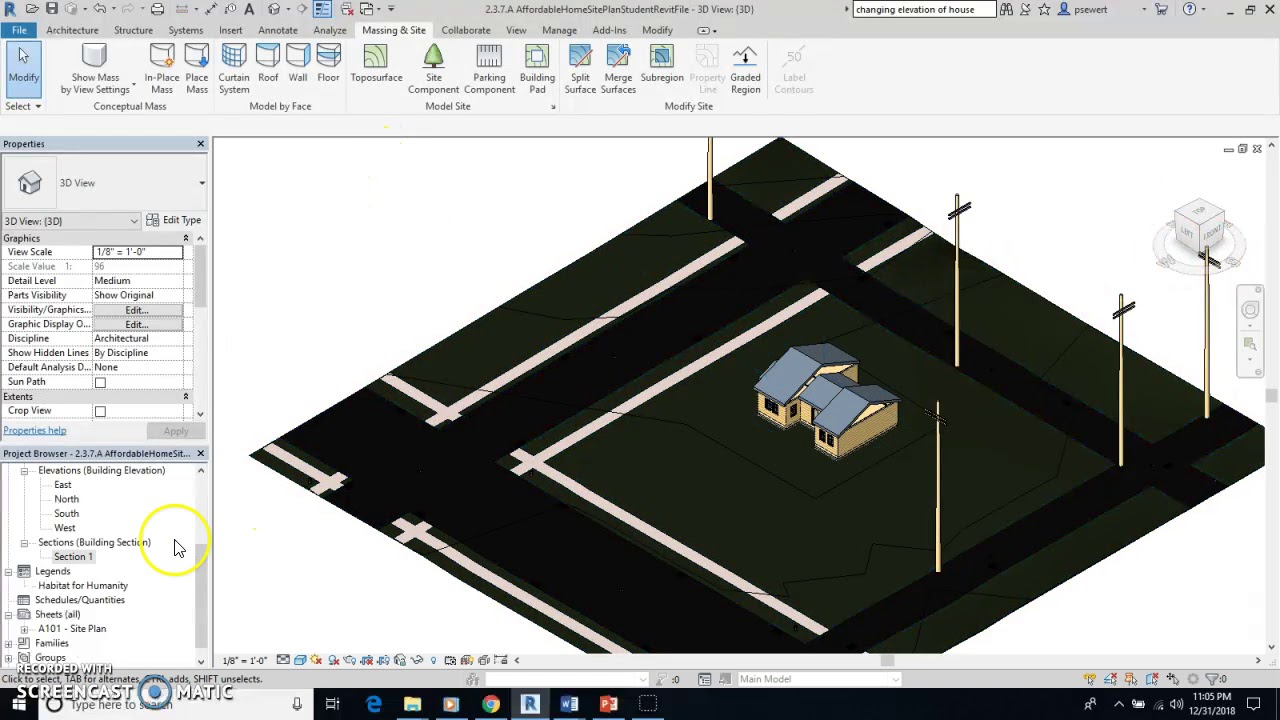Image resolution: width=1280 pixels, height=720 pixels.
Task: Click the Google Chrome taskbar icon
Action: click(490, 704)
